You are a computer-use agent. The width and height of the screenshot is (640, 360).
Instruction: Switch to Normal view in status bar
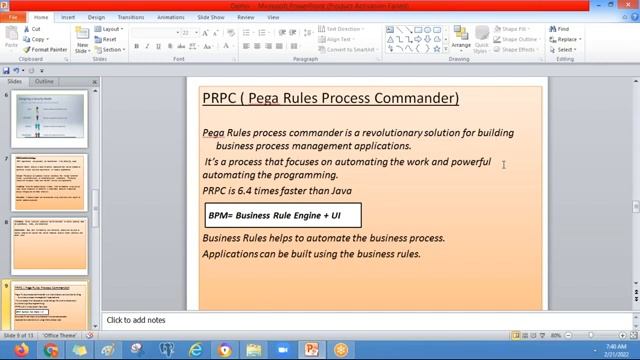[x=516, y=336]
